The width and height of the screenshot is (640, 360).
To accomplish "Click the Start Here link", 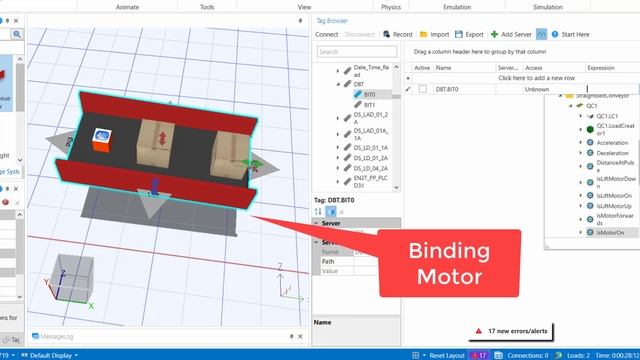I will click(x=575, y=34).
